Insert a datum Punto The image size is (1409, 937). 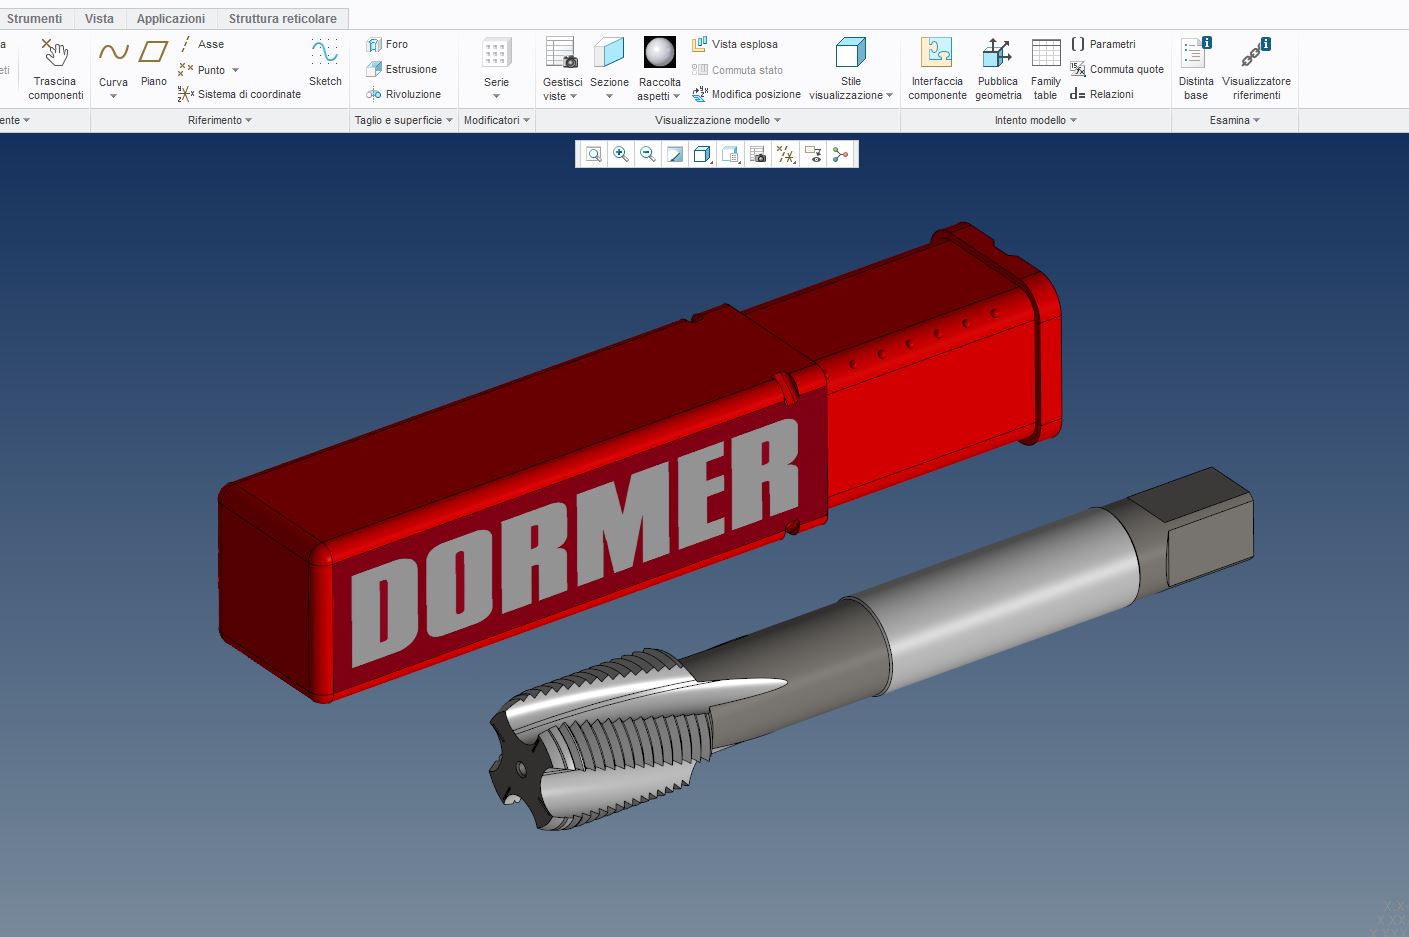coord(202,70)
